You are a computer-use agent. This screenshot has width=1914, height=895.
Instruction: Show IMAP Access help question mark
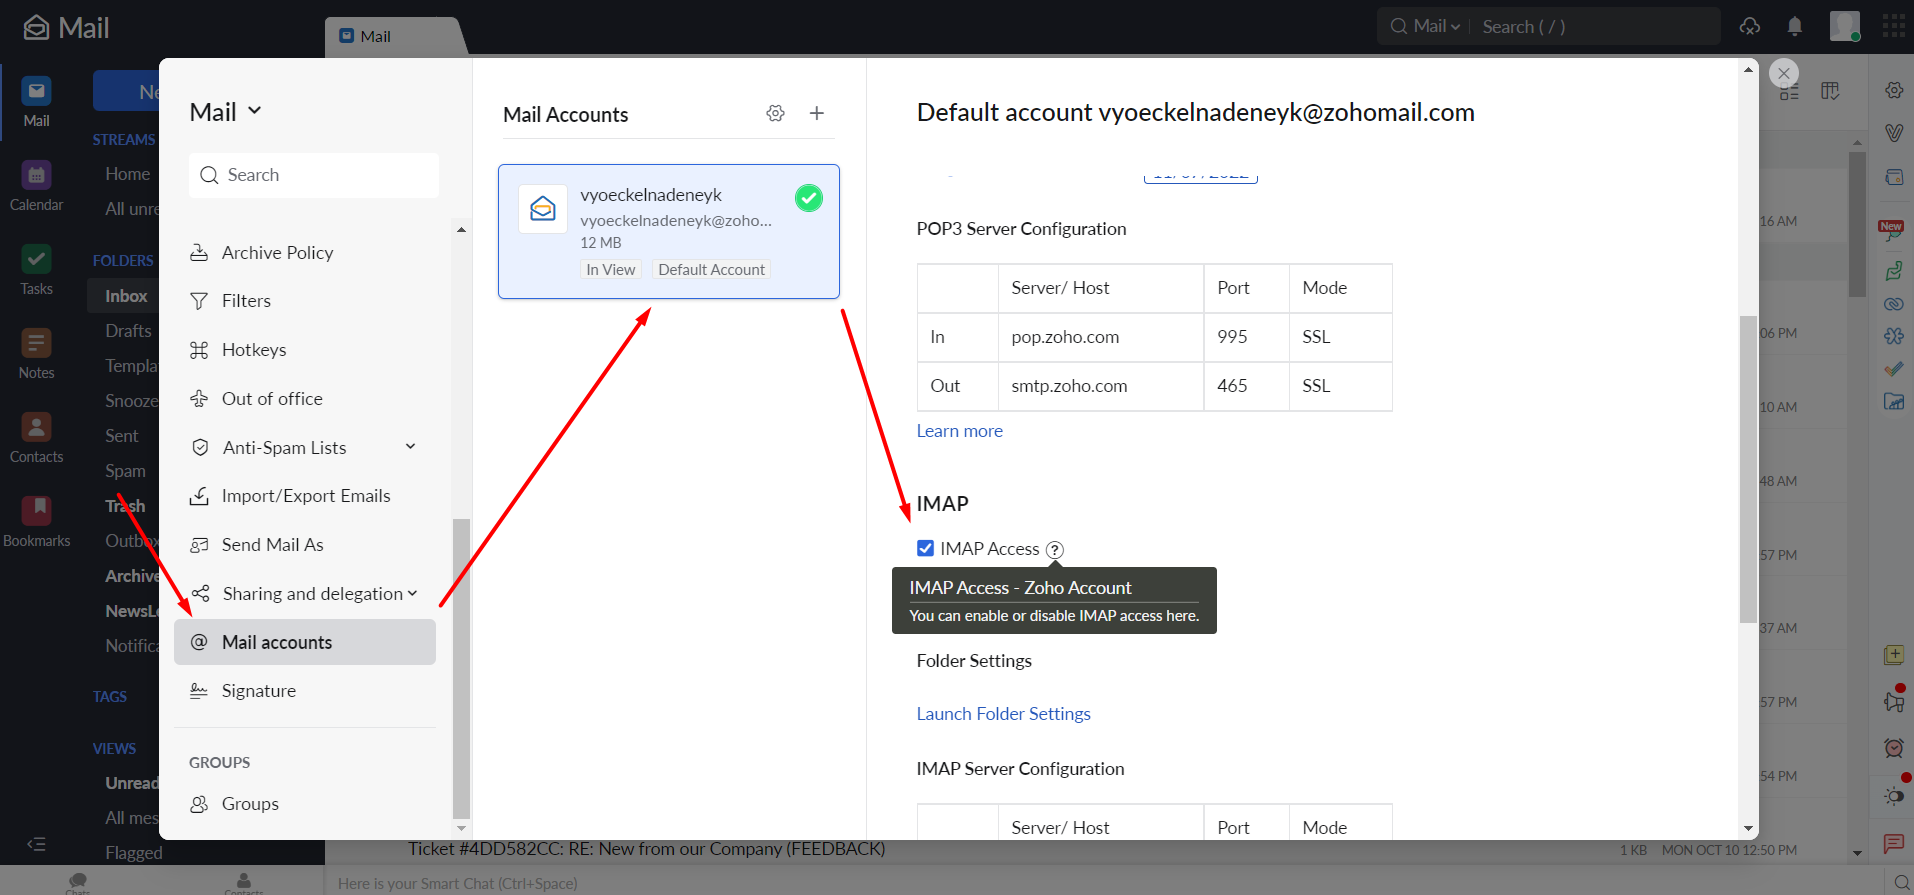[x=1055, y=550]
